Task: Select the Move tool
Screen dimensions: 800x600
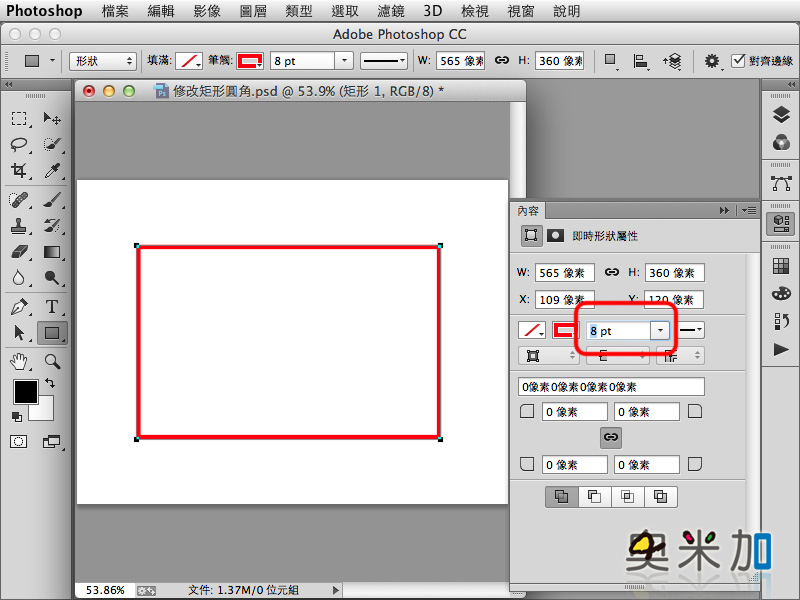Action: point(52,119)
